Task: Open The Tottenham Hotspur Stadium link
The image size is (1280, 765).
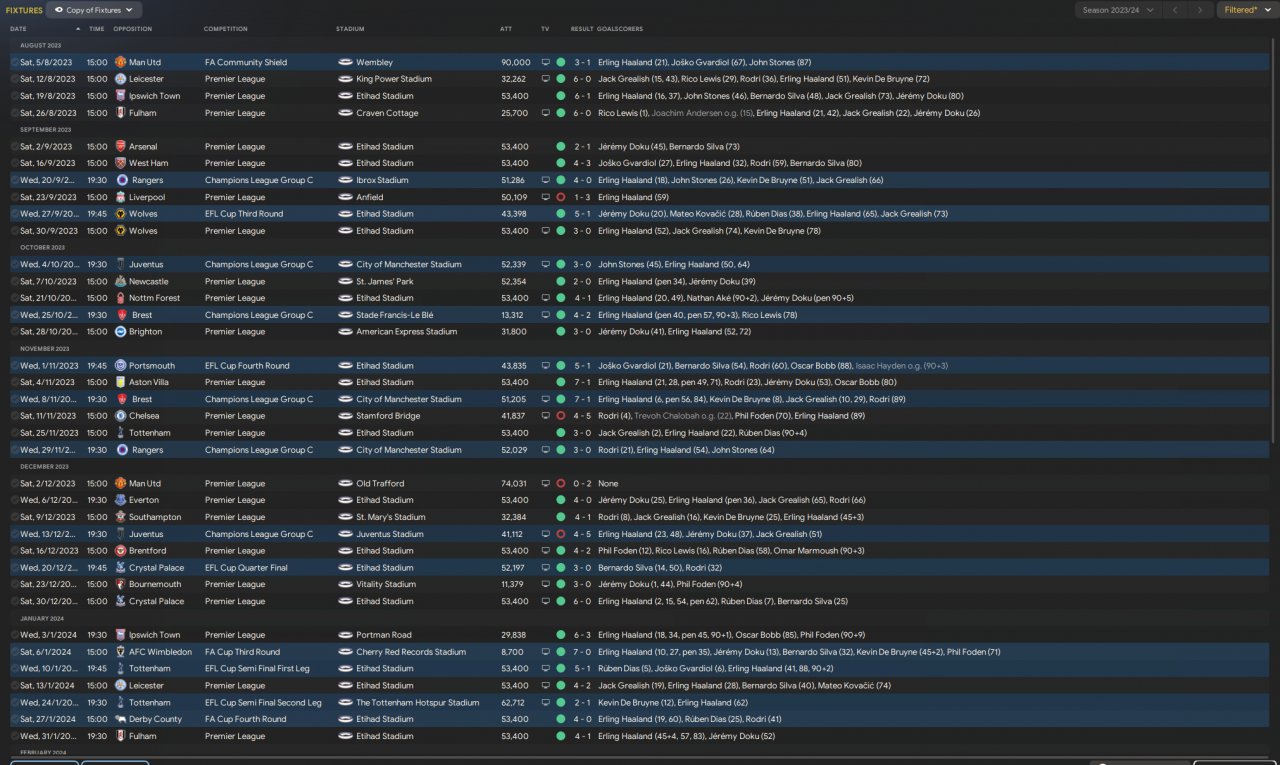Action: tap(418, 703)
